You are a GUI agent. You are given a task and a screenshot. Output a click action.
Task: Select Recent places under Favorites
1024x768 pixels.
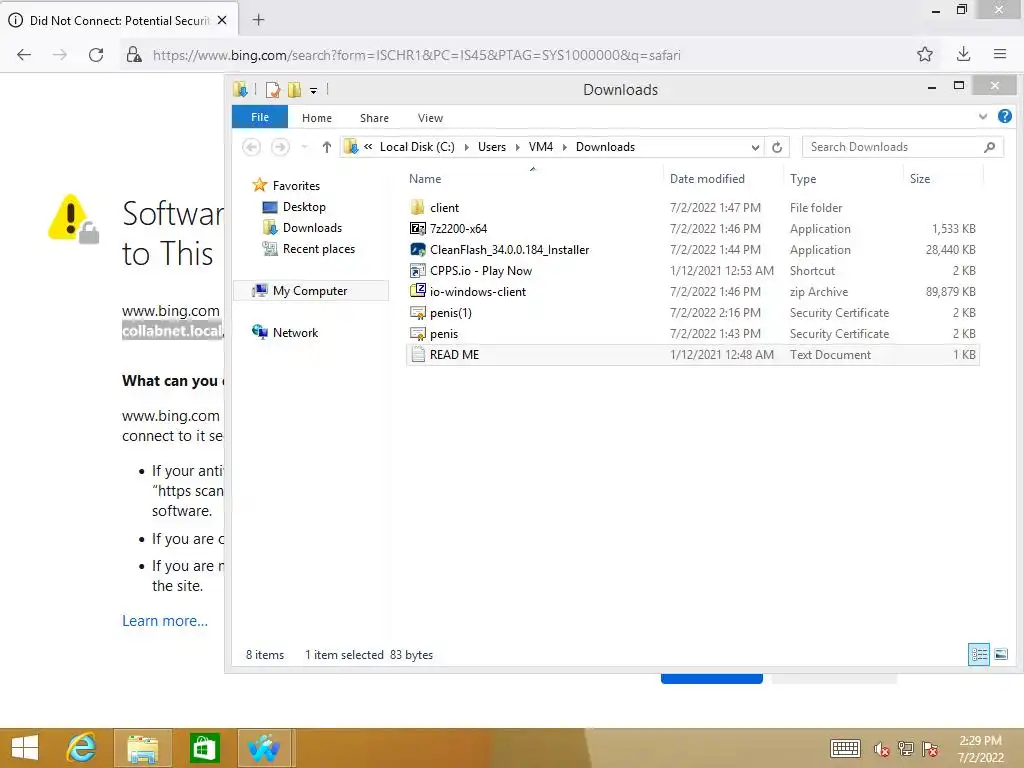coord(319,249)
